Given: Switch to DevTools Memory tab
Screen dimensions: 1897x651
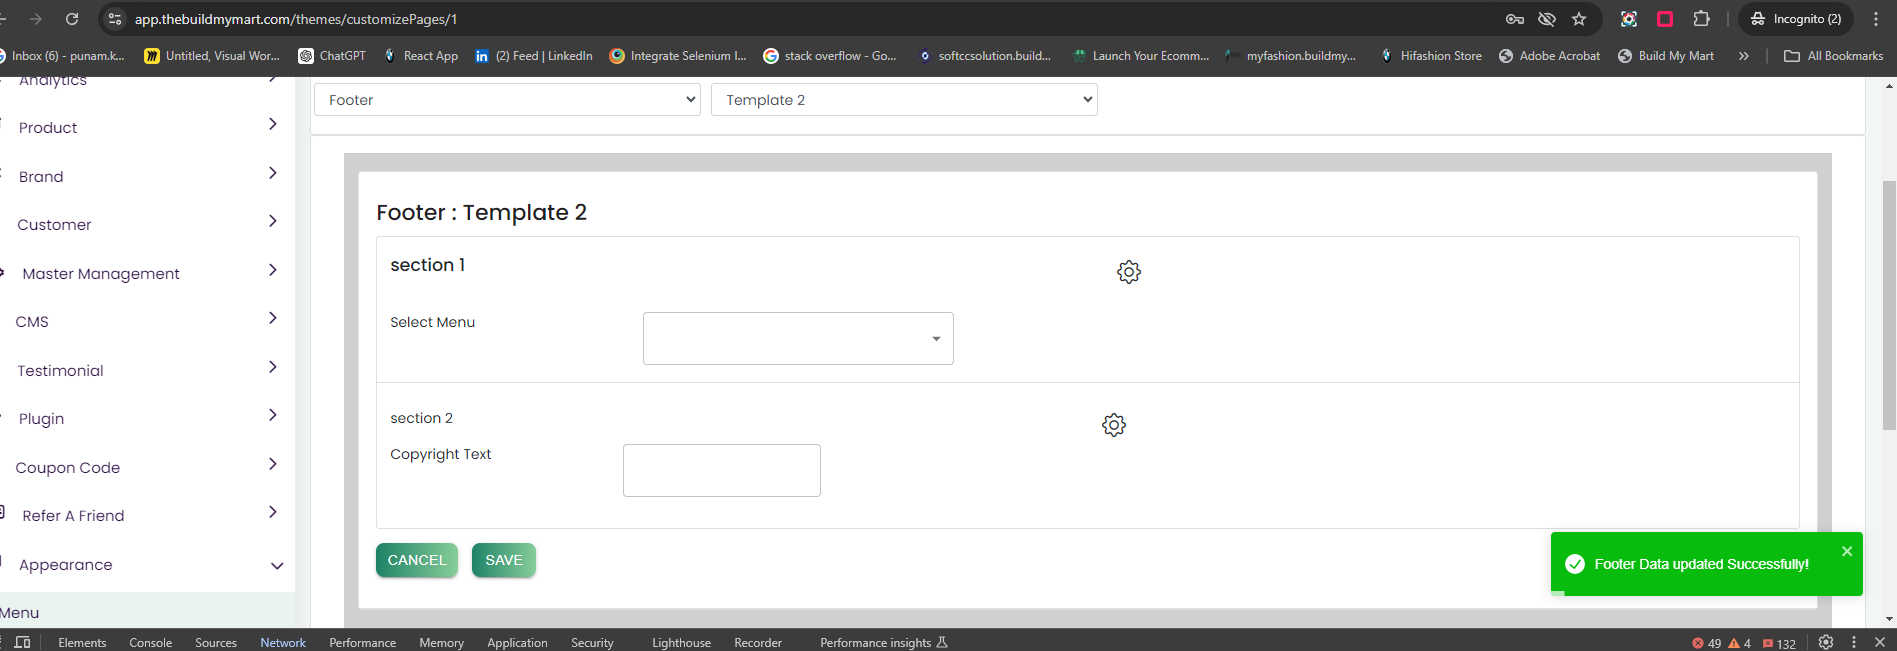Looking at the screenshot, I should 442,643.
